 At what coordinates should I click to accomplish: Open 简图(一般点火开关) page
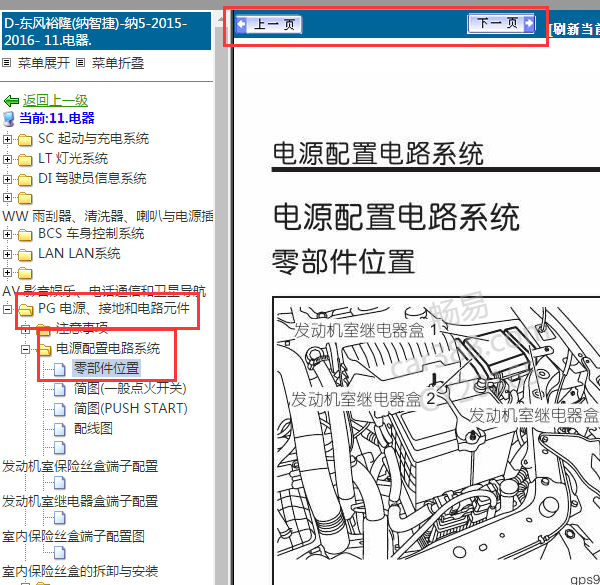[x=130, y=388]
